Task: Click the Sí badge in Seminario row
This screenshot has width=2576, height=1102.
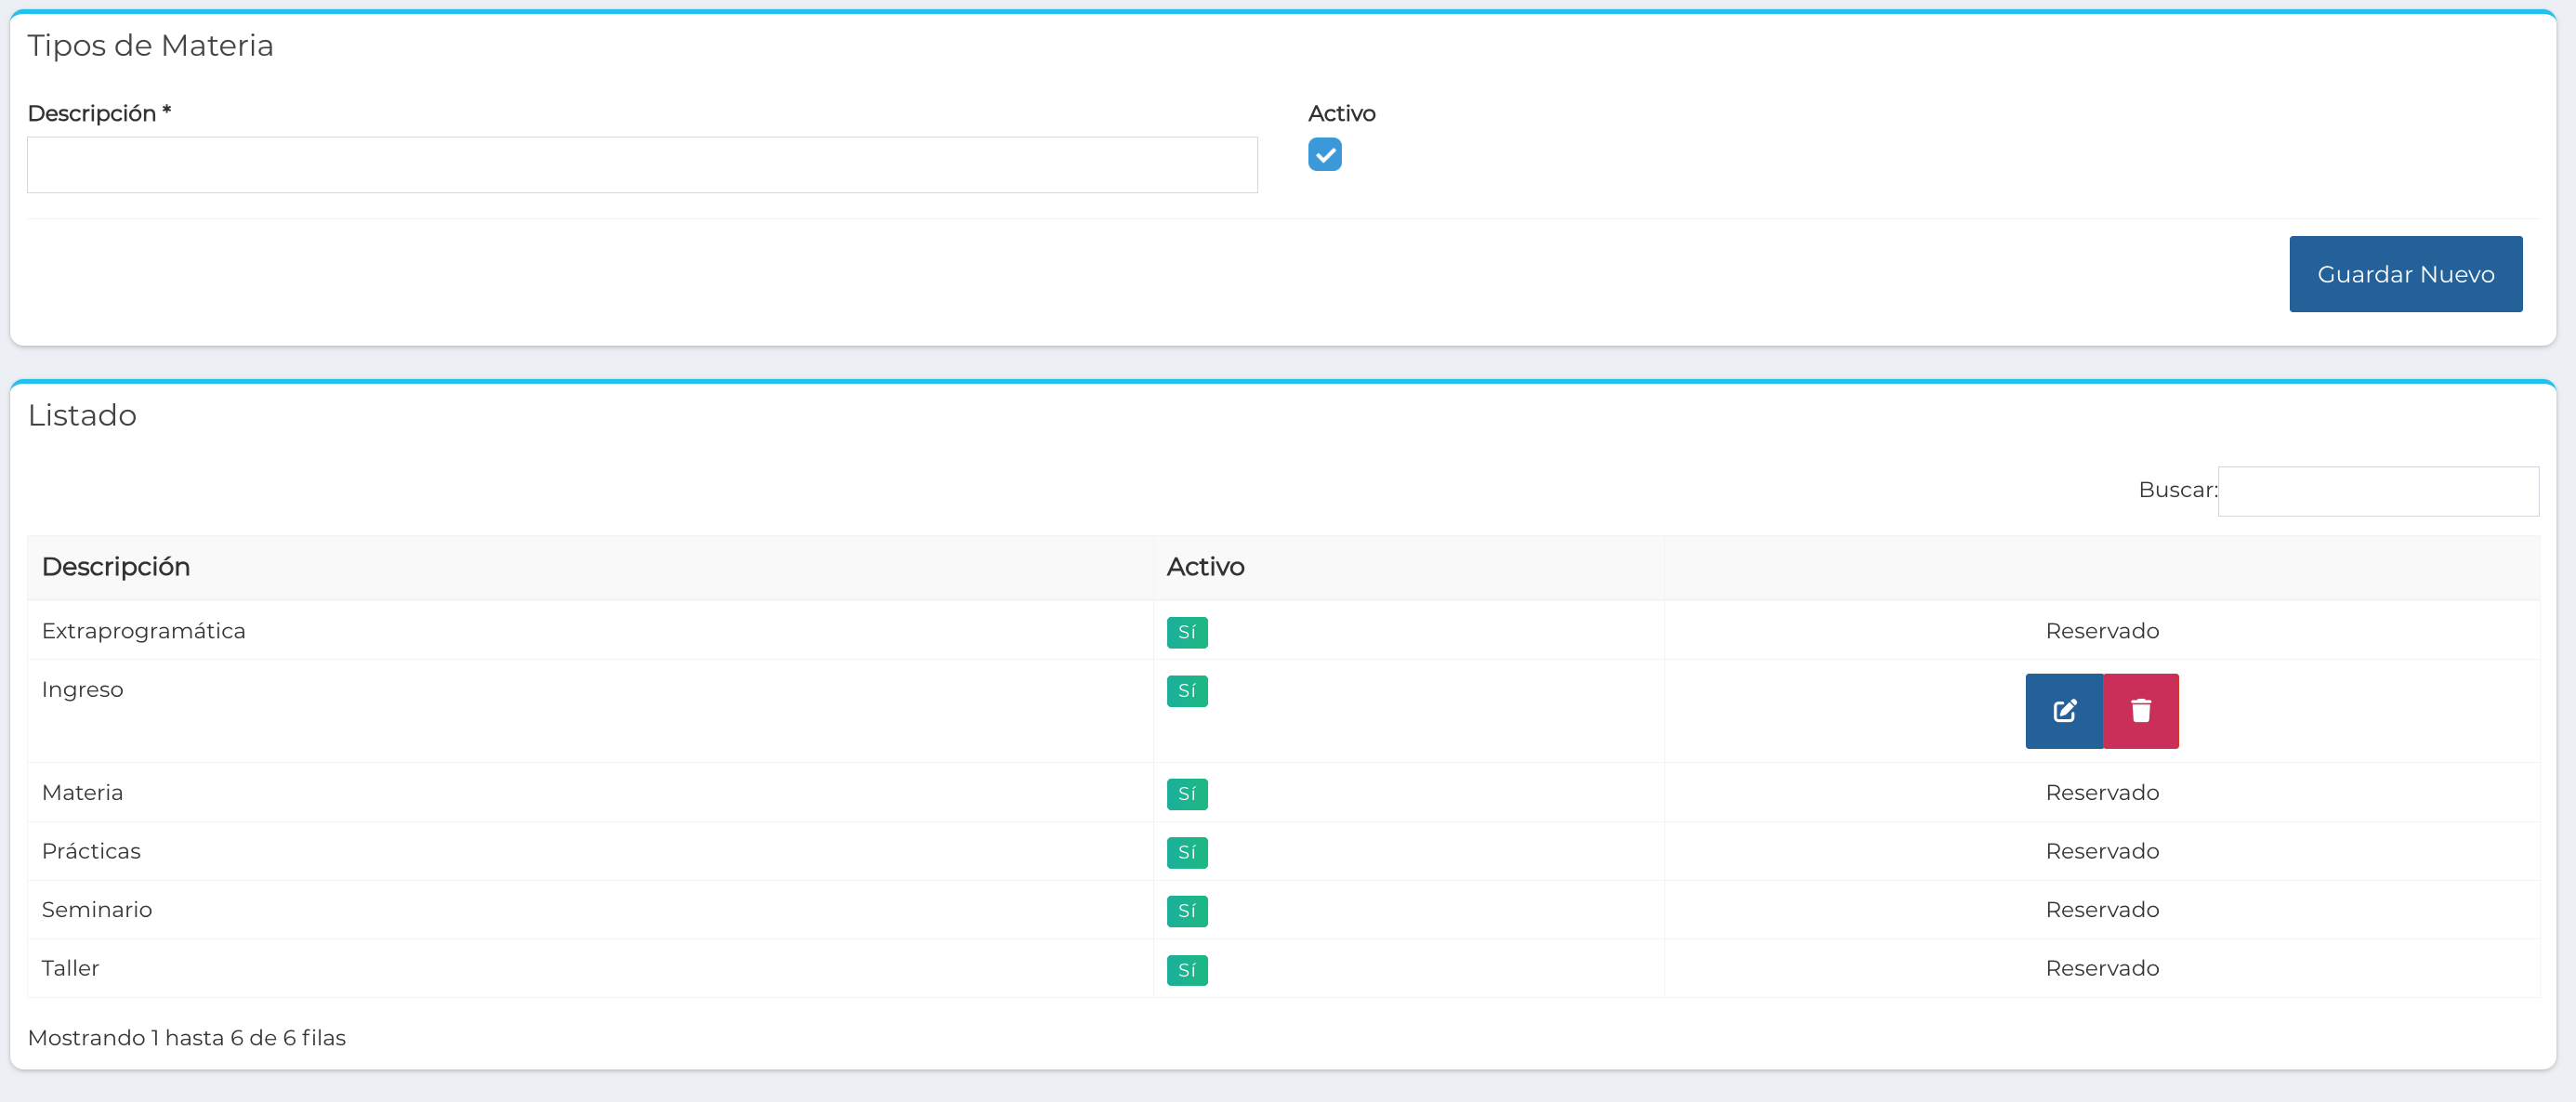Action: (x=1186, y=911)
